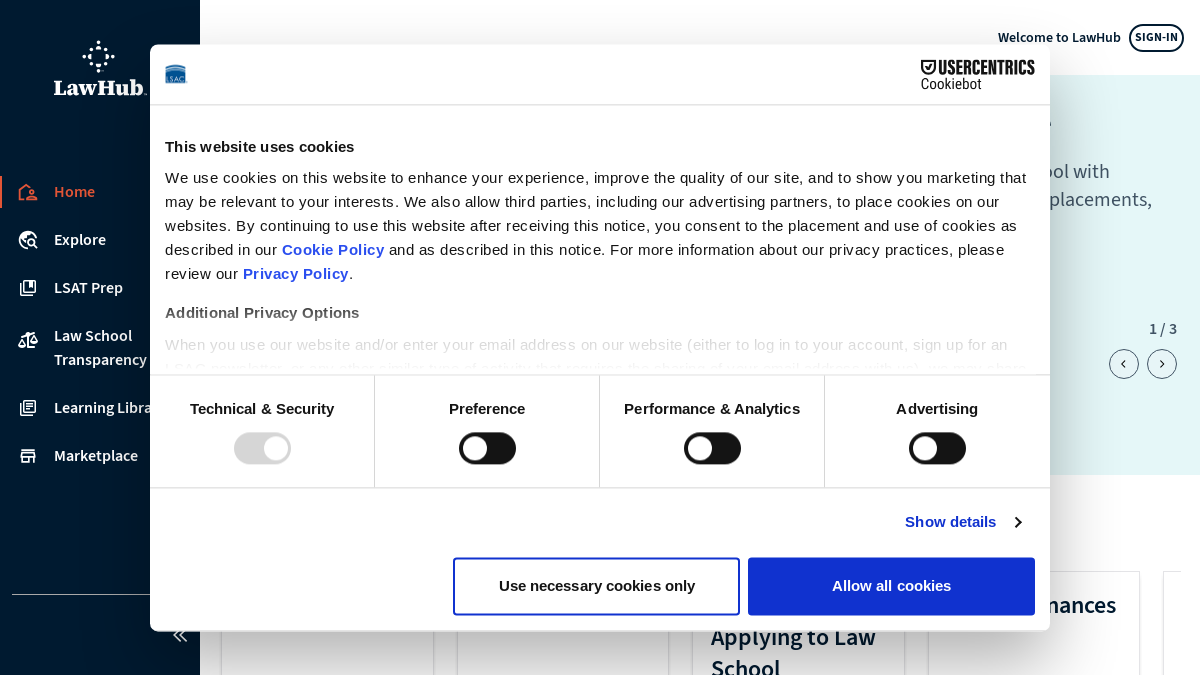Viewport: 1200px width, 675px height.
Task: Open the Cookie Policy link
Action: 333,250
